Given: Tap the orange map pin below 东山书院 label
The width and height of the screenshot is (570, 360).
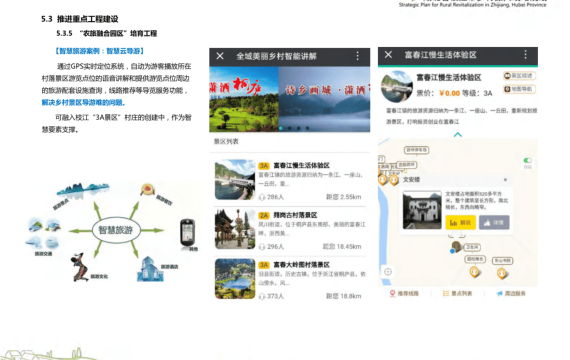Looking at the screenshot, I should pyautogui.click(x=502, y=273).
